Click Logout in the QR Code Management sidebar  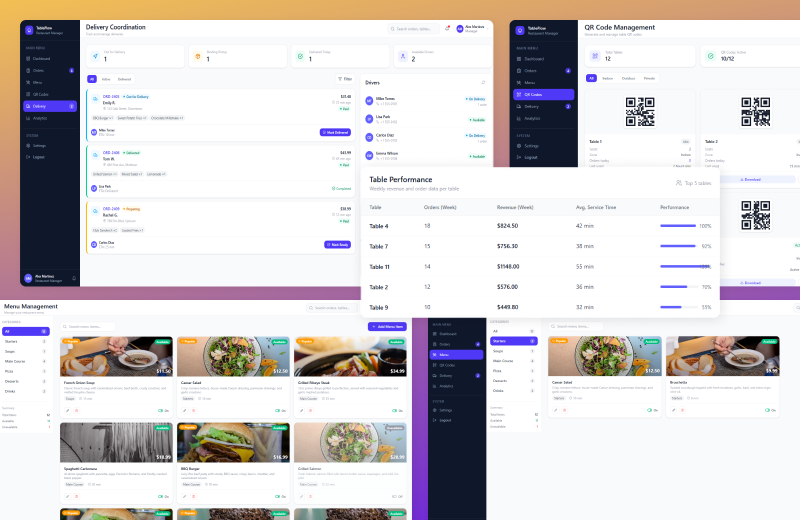tap(530, 157)
